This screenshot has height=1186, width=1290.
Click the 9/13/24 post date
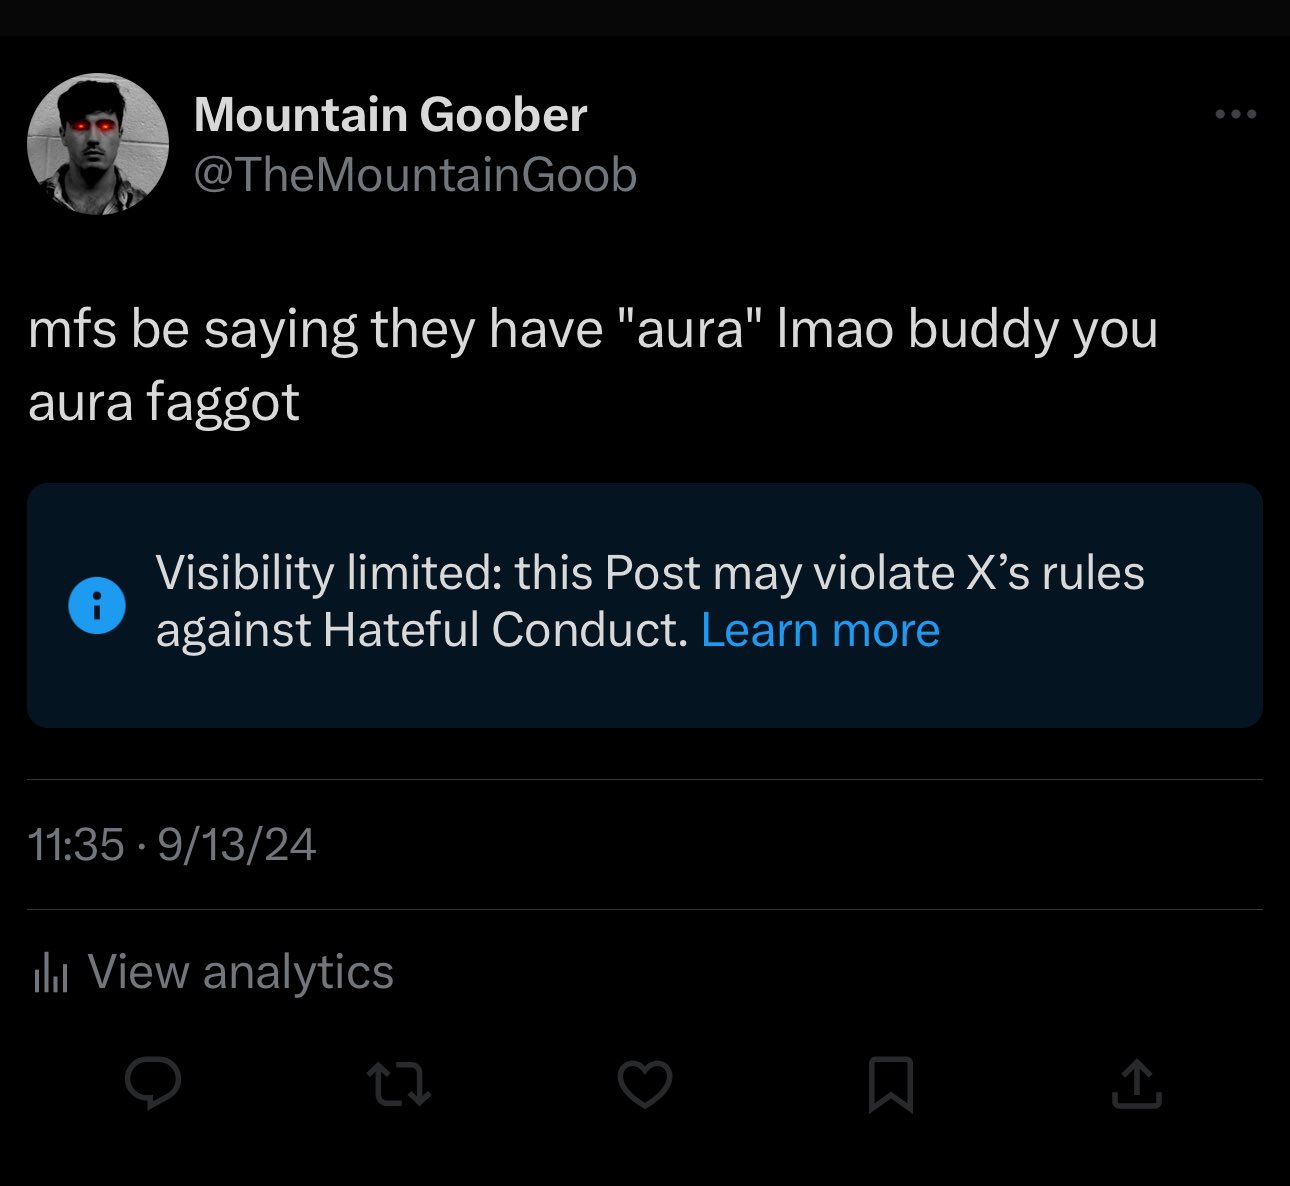[237, 845]
